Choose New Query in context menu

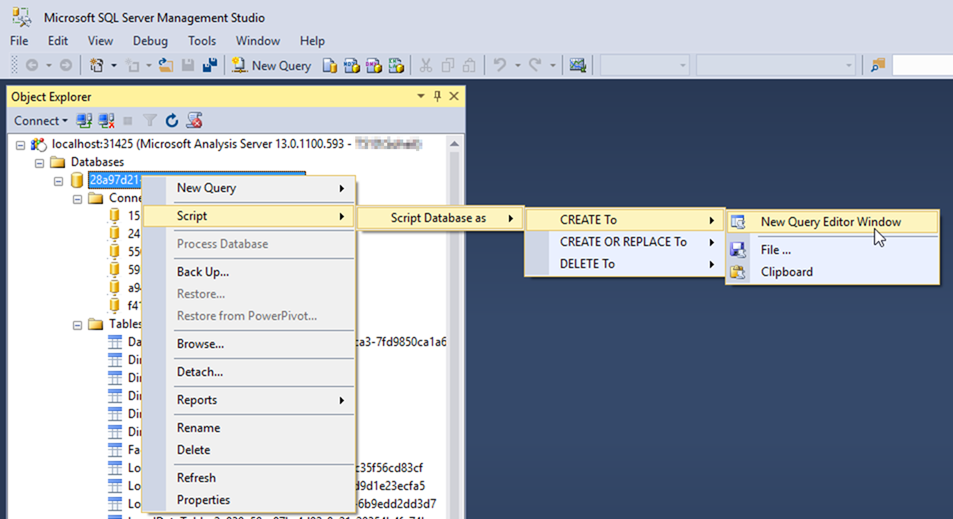point(249,188)
